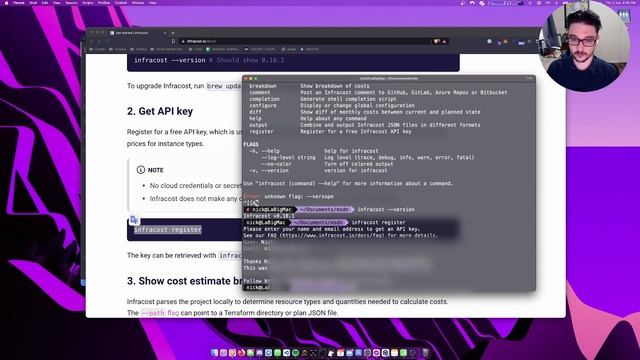
Task: Open a new browser tab with plus
Action: click(173, 33)
